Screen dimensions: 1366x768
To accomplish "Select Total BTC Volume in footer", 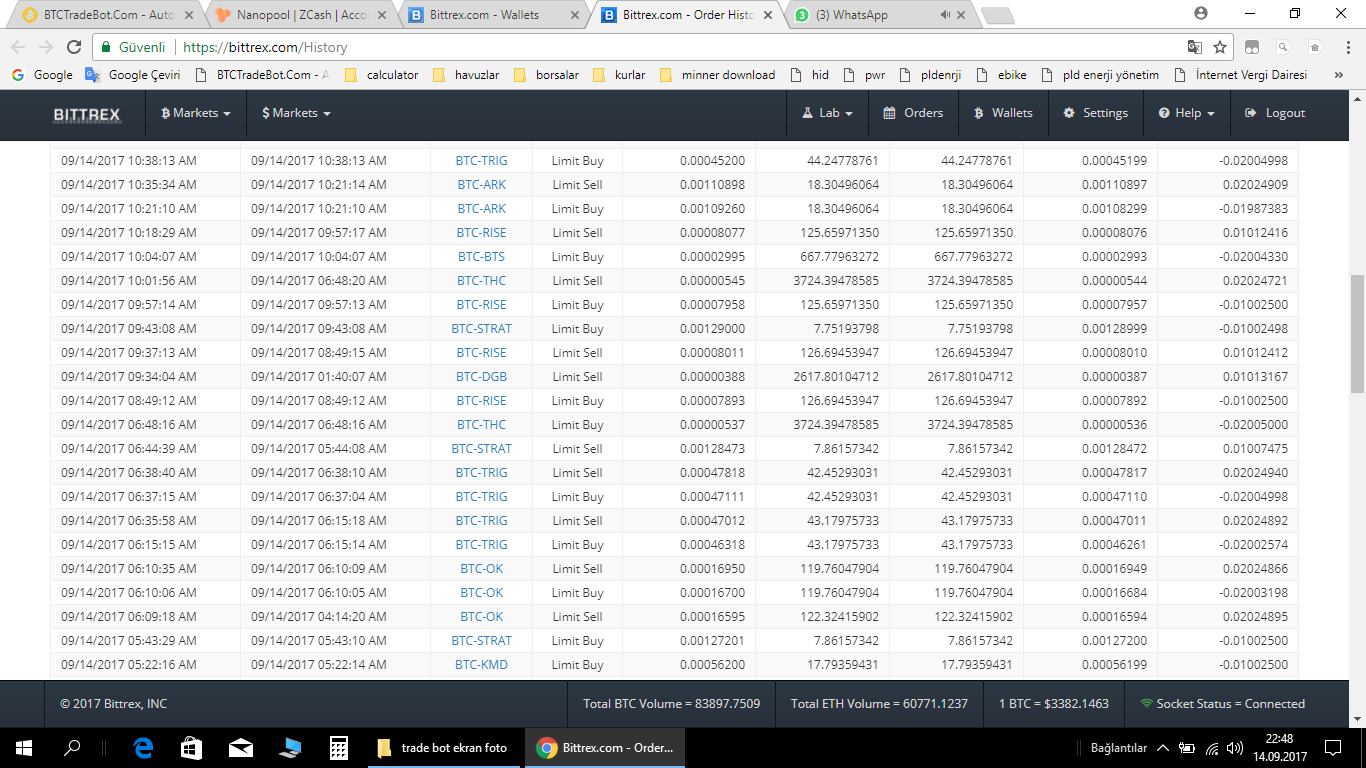I will pyautogui.click(x=672, y=704).
